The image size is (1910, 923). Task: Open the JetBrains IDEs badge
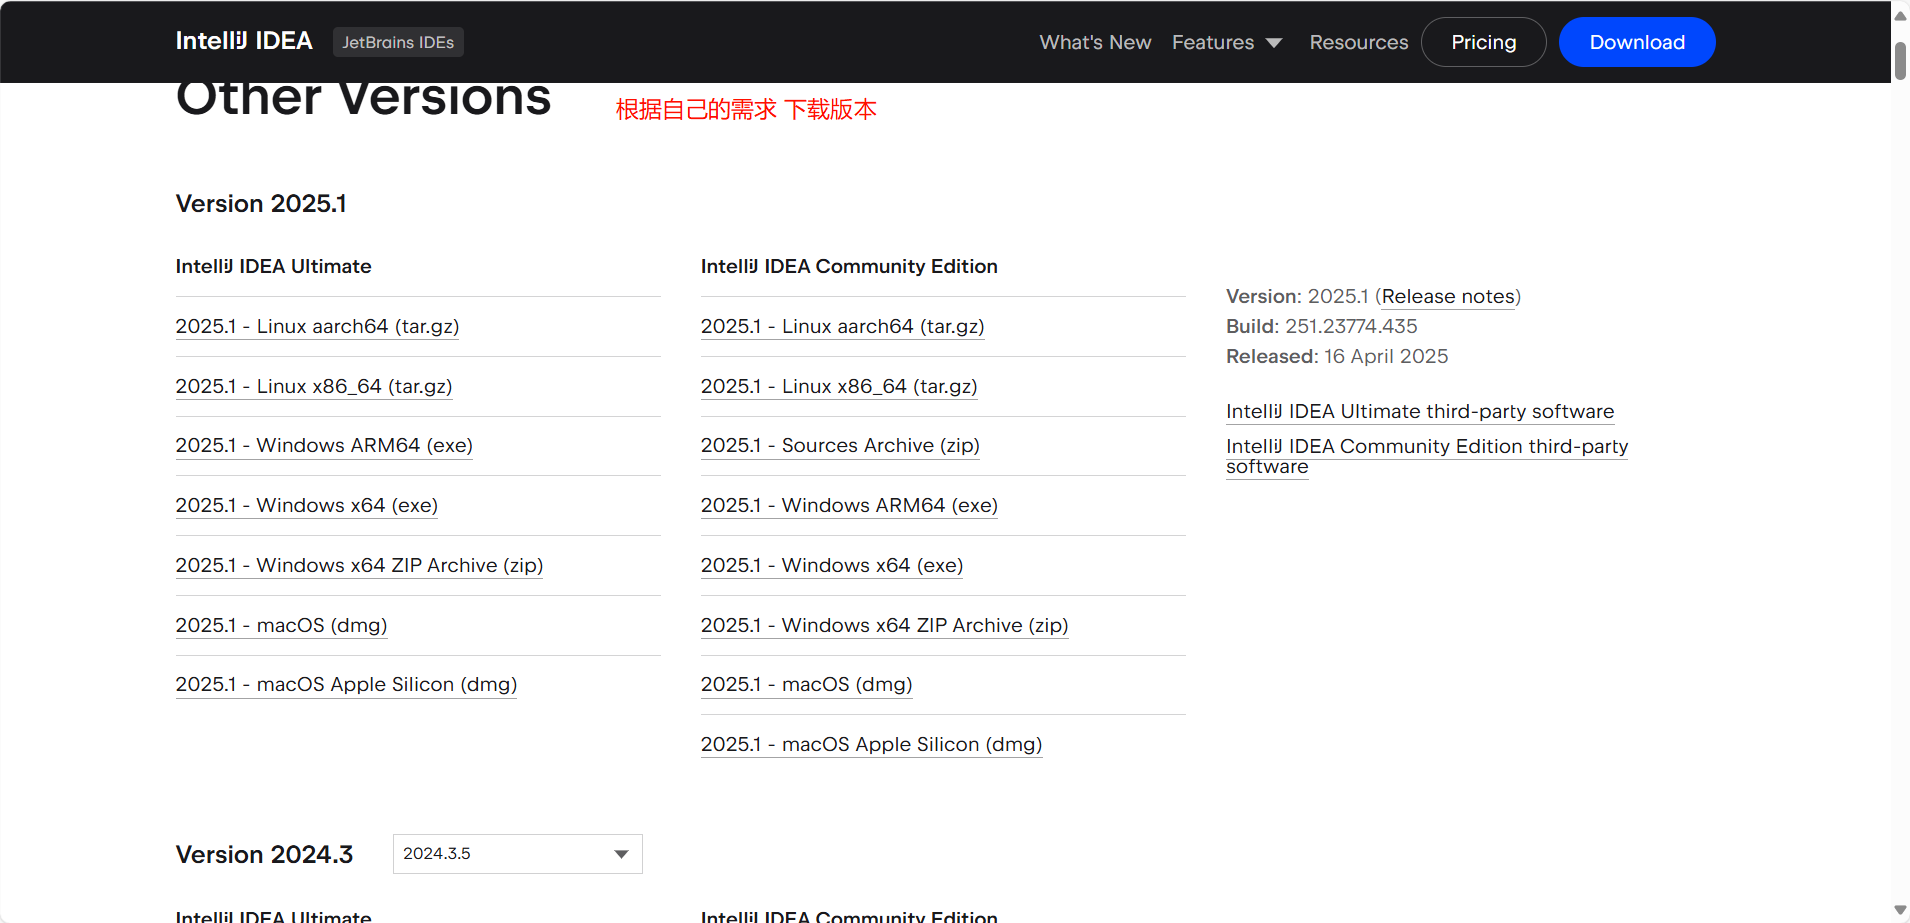tap(398, 42)
